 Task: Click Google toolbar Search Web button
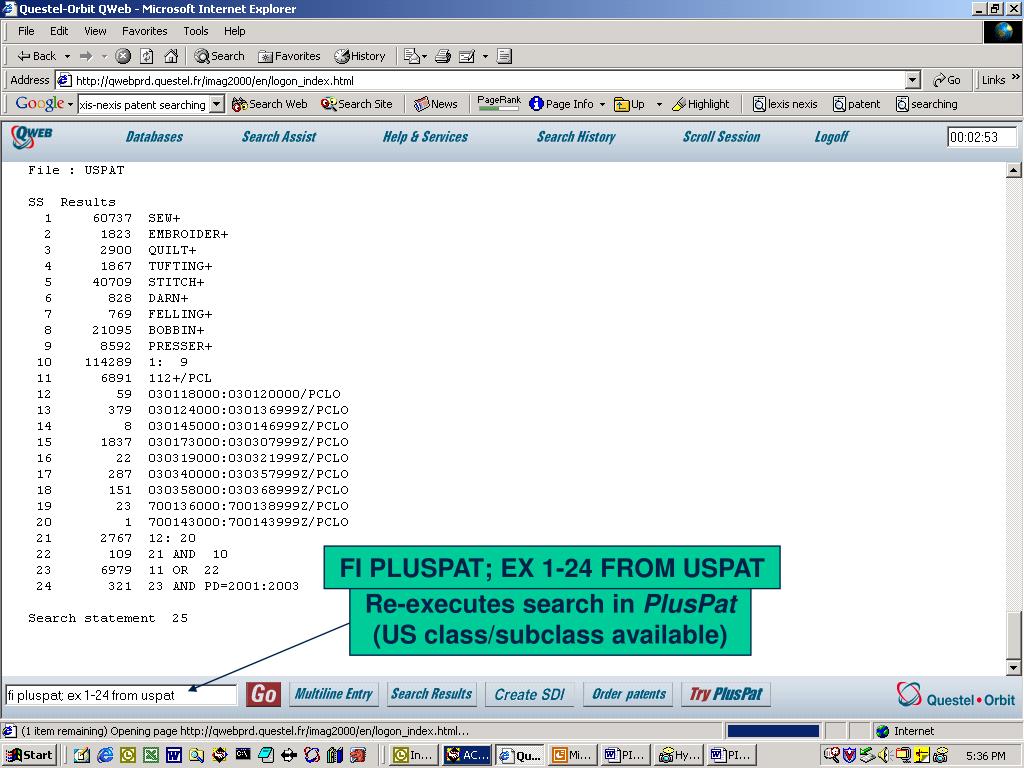(269, 104)
